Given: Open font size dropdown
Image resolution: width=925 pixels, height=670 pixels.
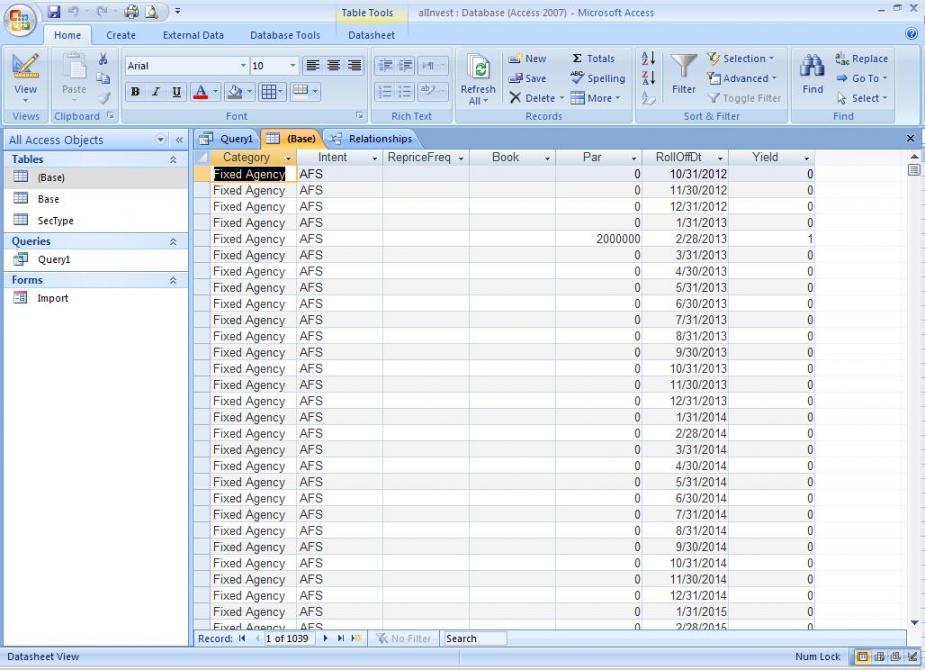Looking at the screenshot, I should tap(293, 65).
